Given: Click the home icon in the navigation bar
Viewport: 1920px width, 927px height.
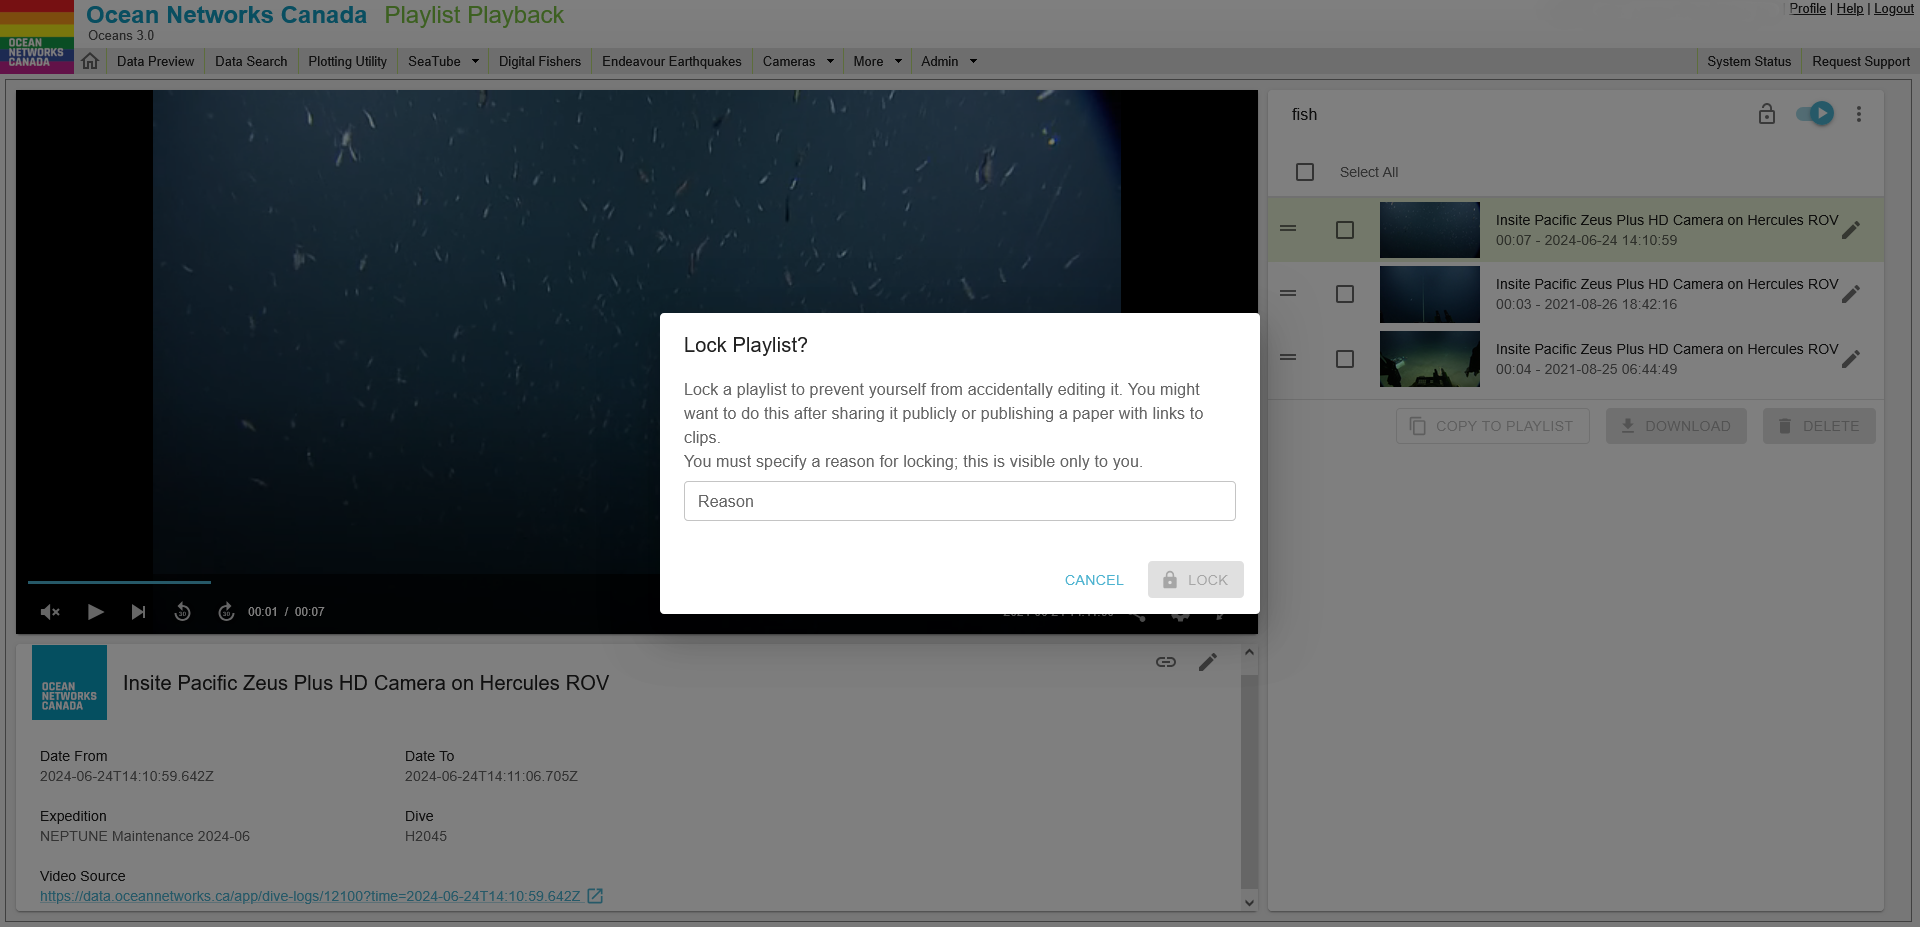Looking at the screenshot, I should click(90, 61).
